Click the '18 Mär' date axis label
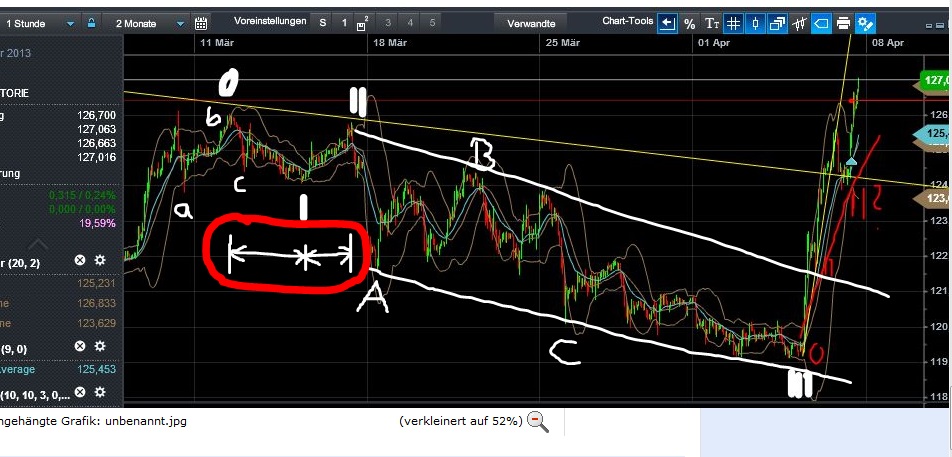This screenshot has height=457, width=952. 389,42
